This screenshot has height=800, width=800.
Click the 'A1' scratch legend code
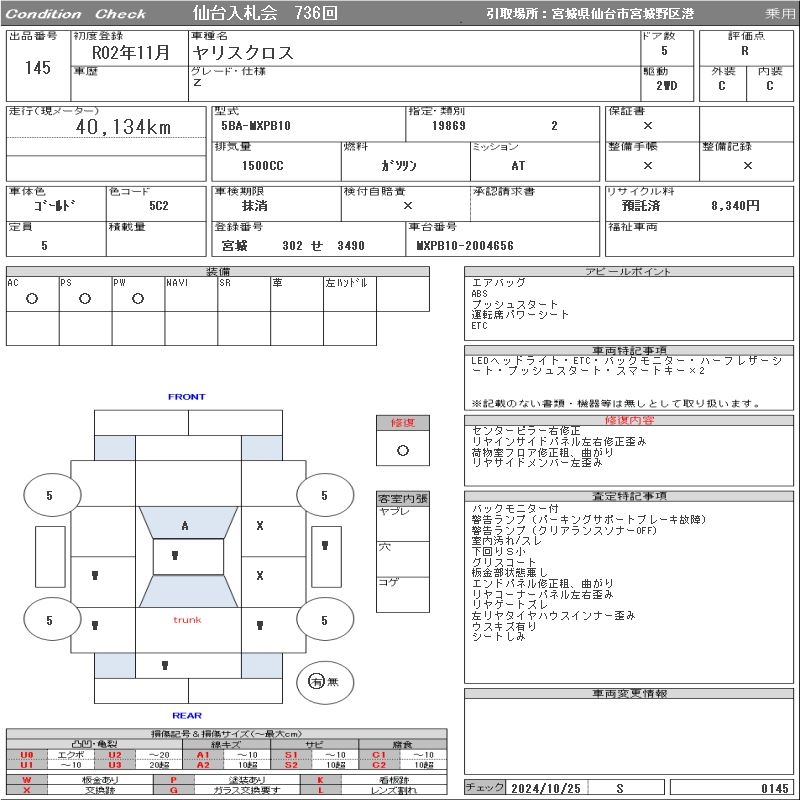coord(203,755)
